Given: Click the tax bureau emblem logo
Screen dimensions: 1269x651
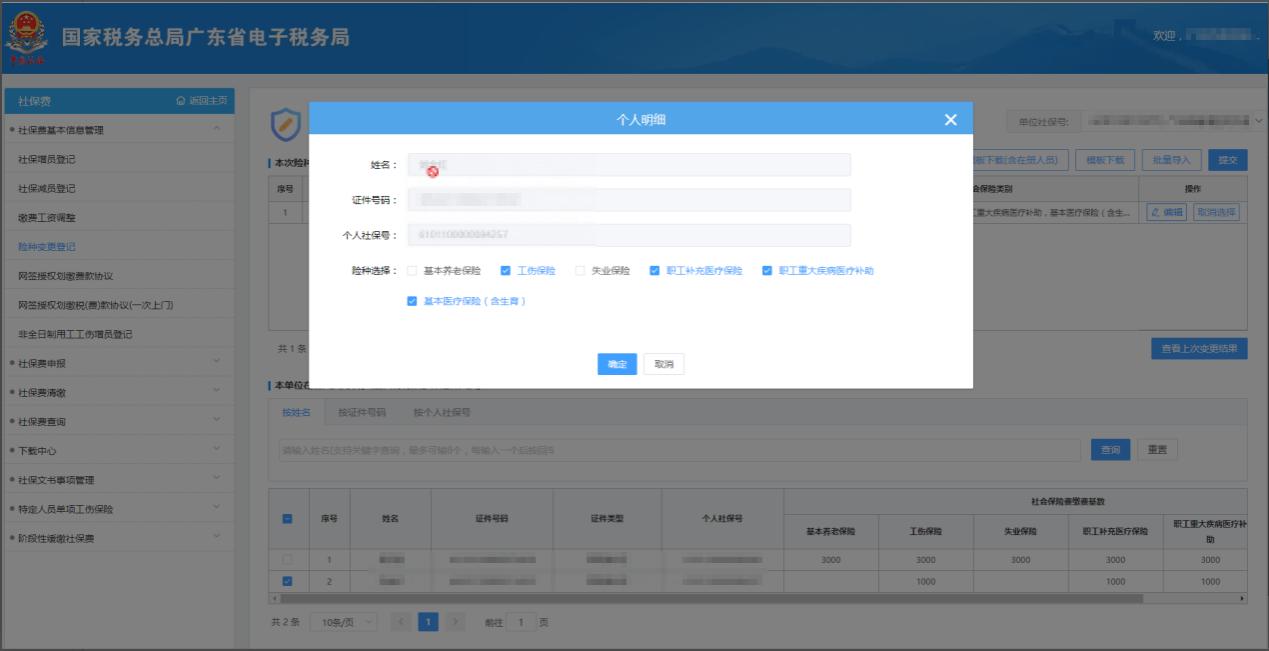Looking at the screenshot, I should pos(27,37).
